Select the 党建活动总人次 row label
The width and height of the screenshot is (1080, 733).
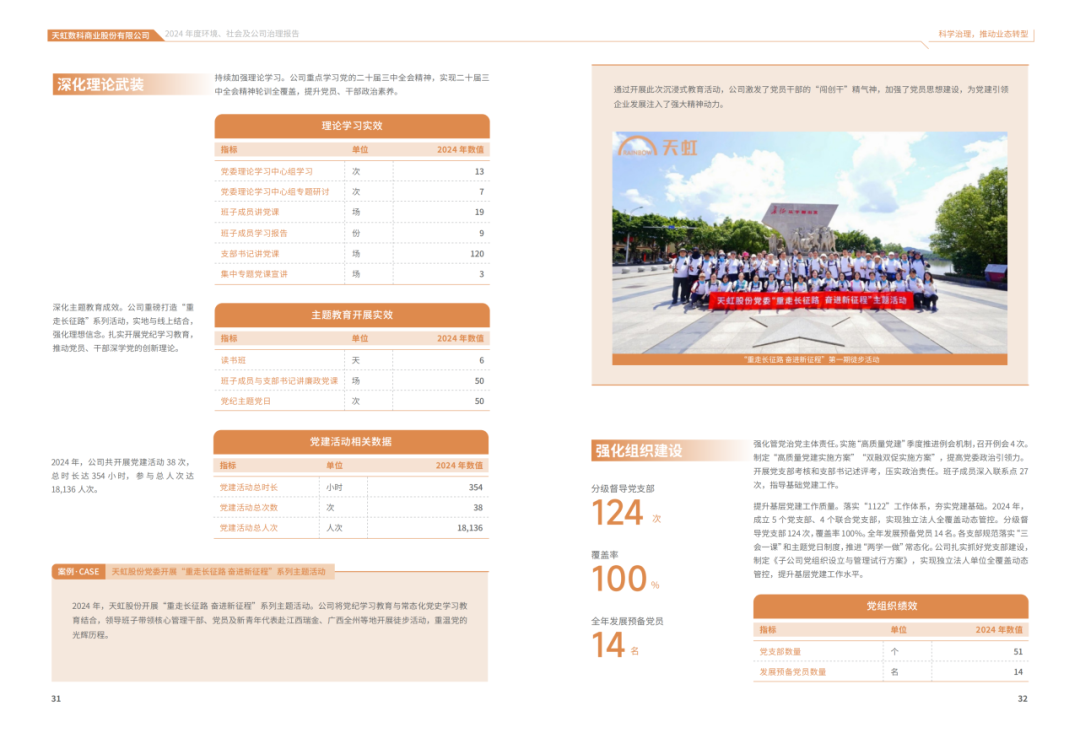[x=249, y=527]
